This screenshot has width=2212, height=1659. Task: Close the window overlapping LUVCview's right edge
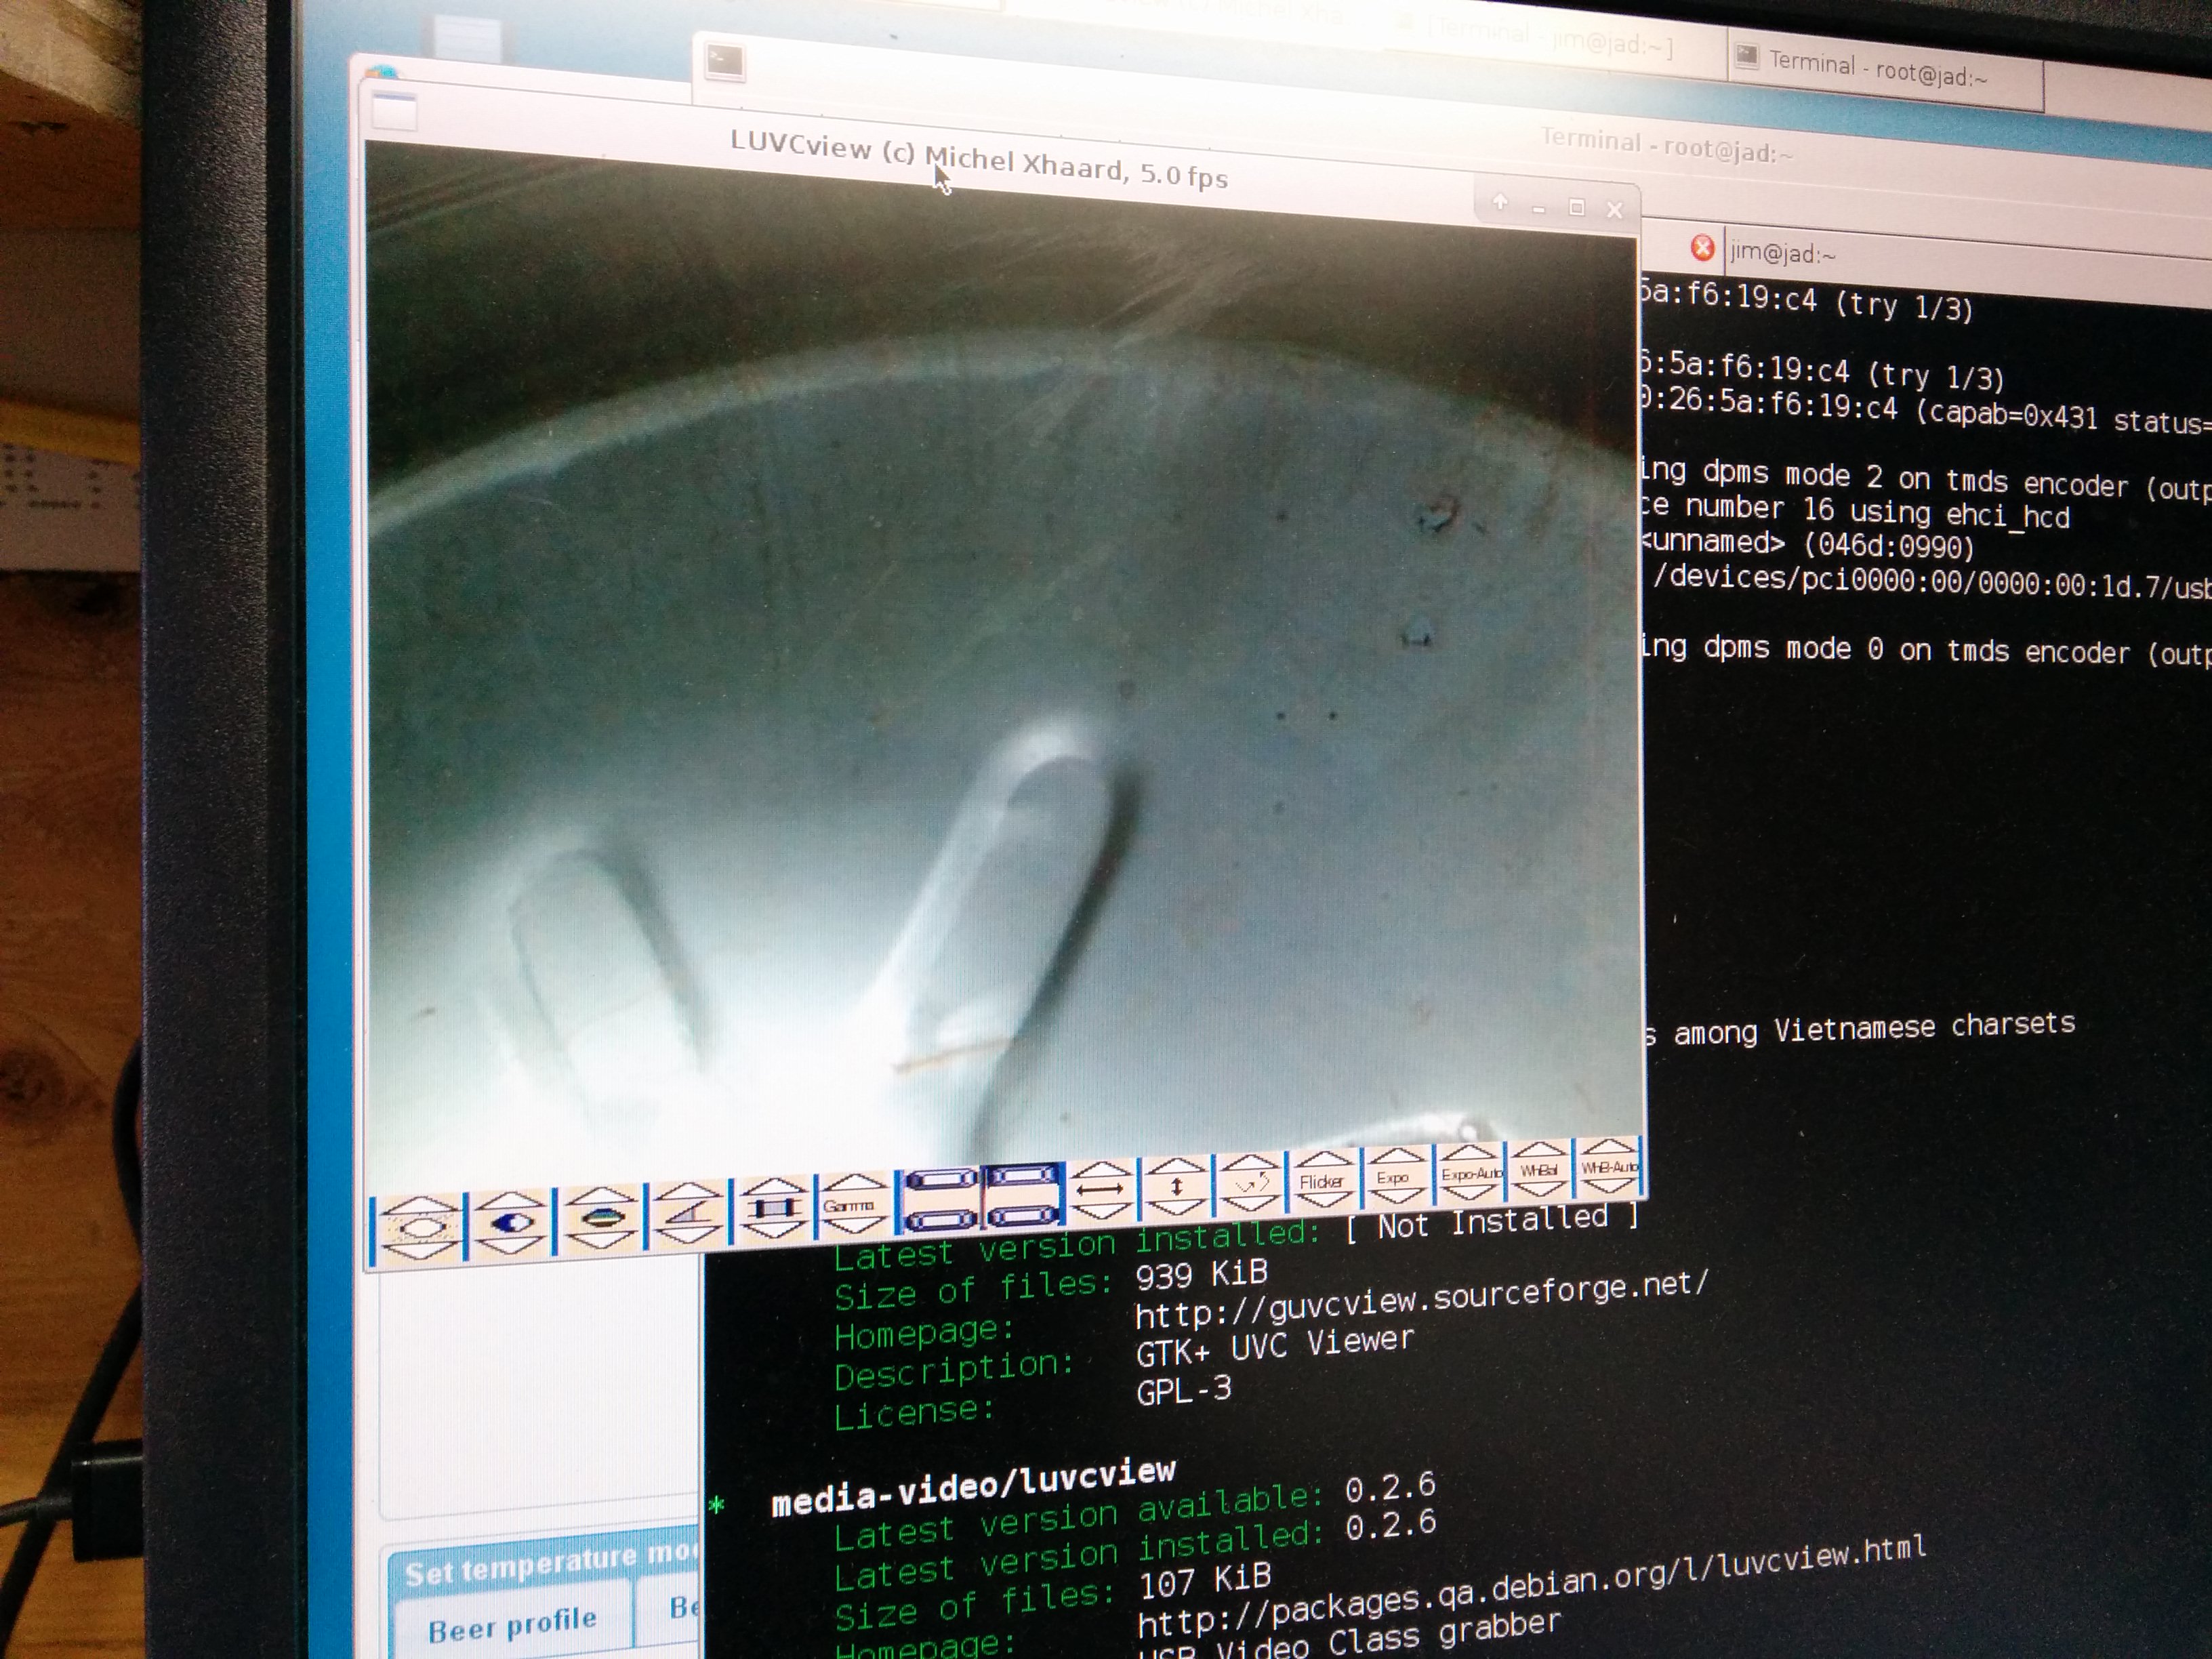(x=1614, y=209)
